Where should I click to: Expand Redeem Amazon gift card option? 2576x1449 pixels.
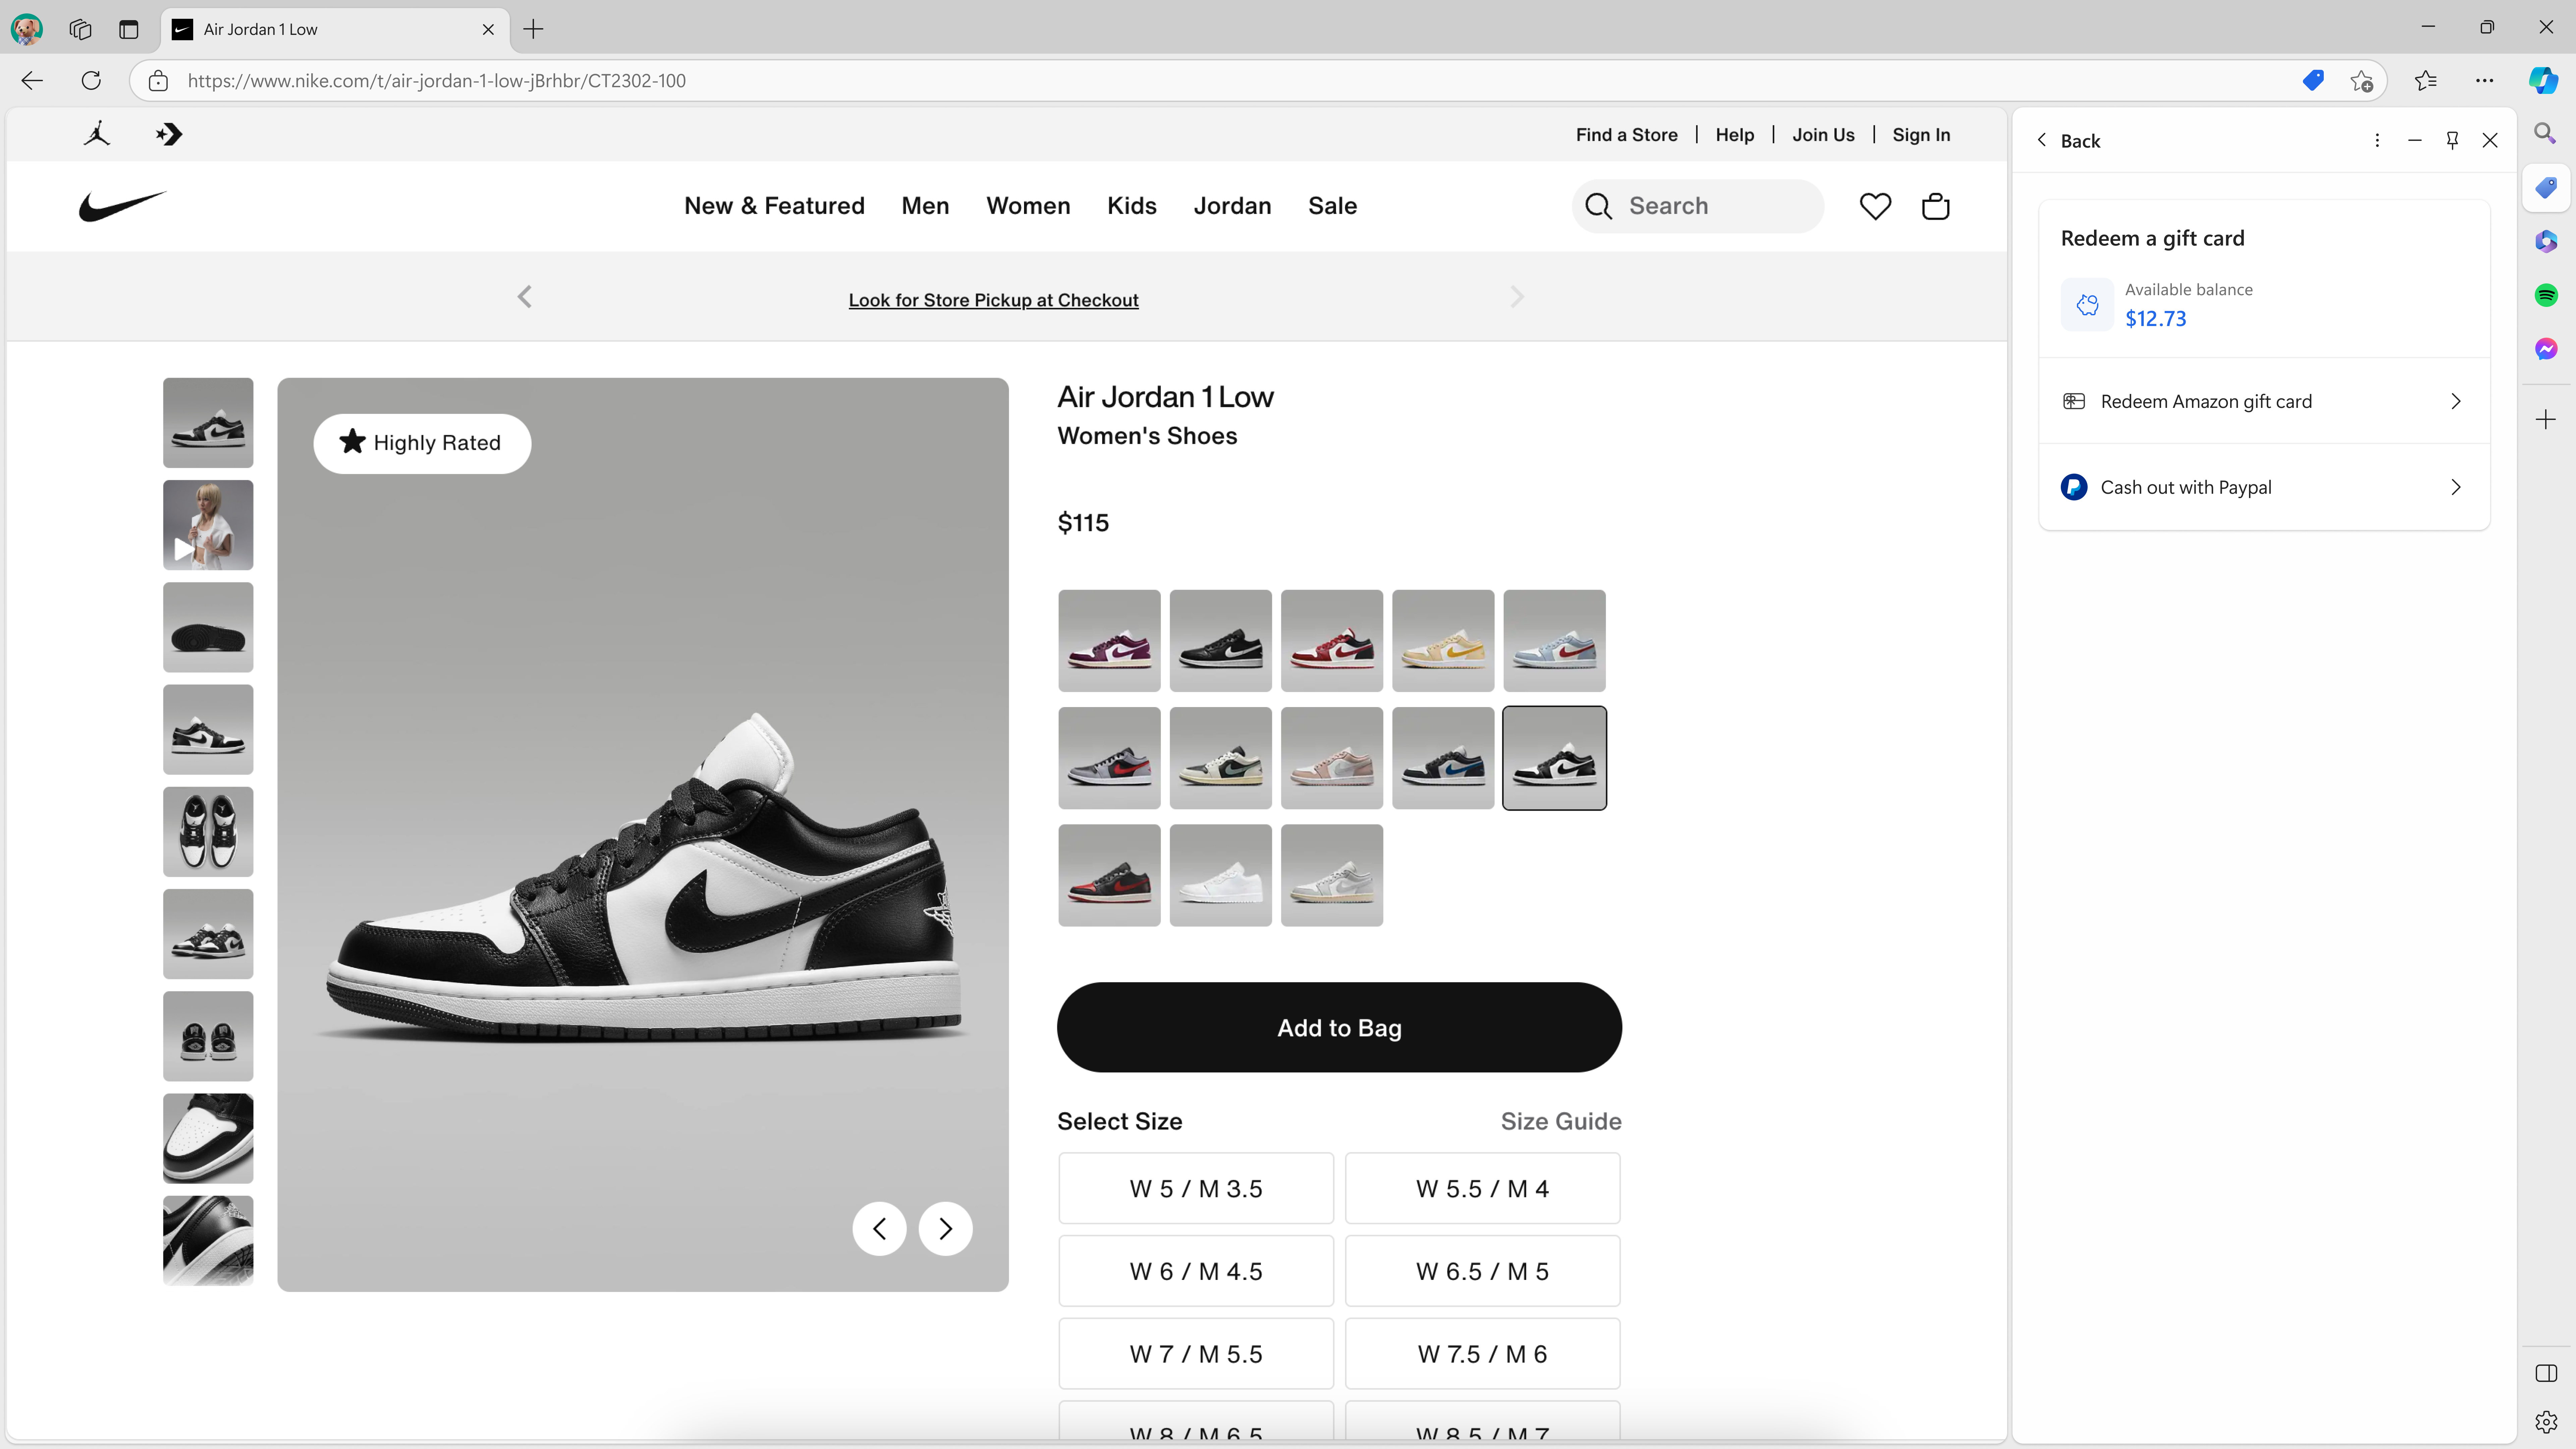pos(2264,401)
